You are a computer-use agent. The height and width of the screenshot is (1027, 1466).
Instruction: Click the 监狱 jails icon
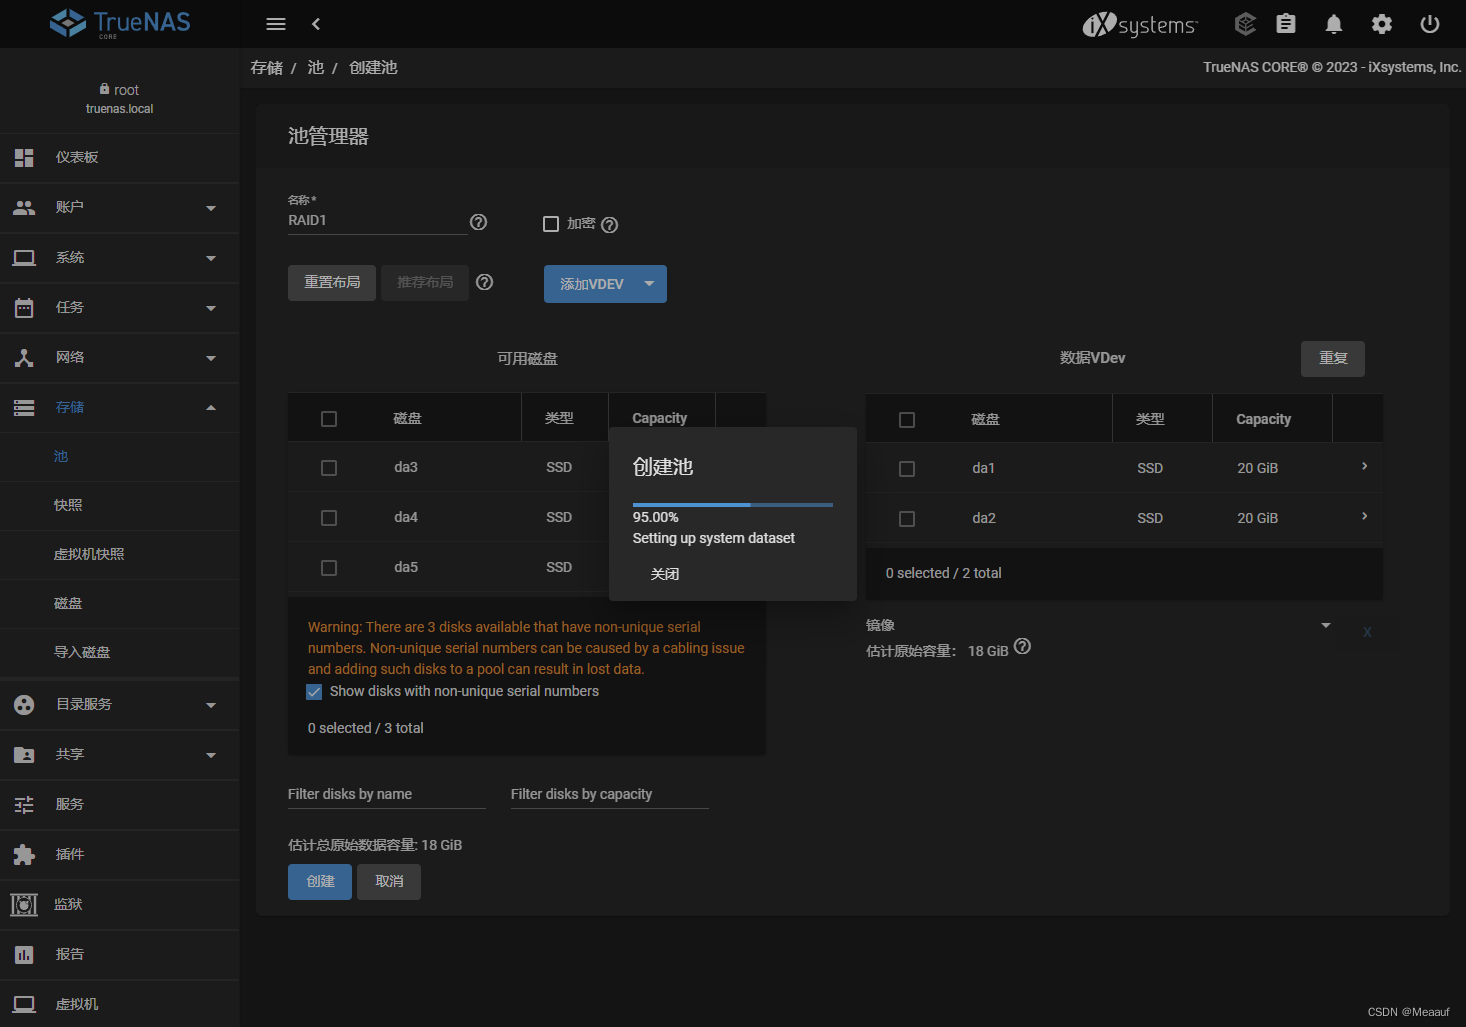pos(24,905)
